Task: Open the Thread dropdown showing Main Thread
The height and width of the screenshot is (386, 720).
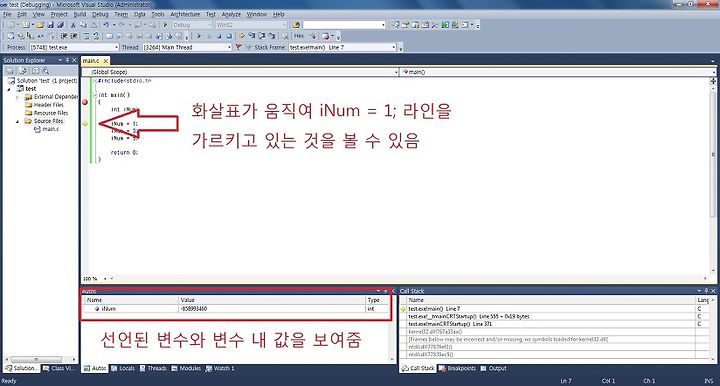Action: pos(187,47)
